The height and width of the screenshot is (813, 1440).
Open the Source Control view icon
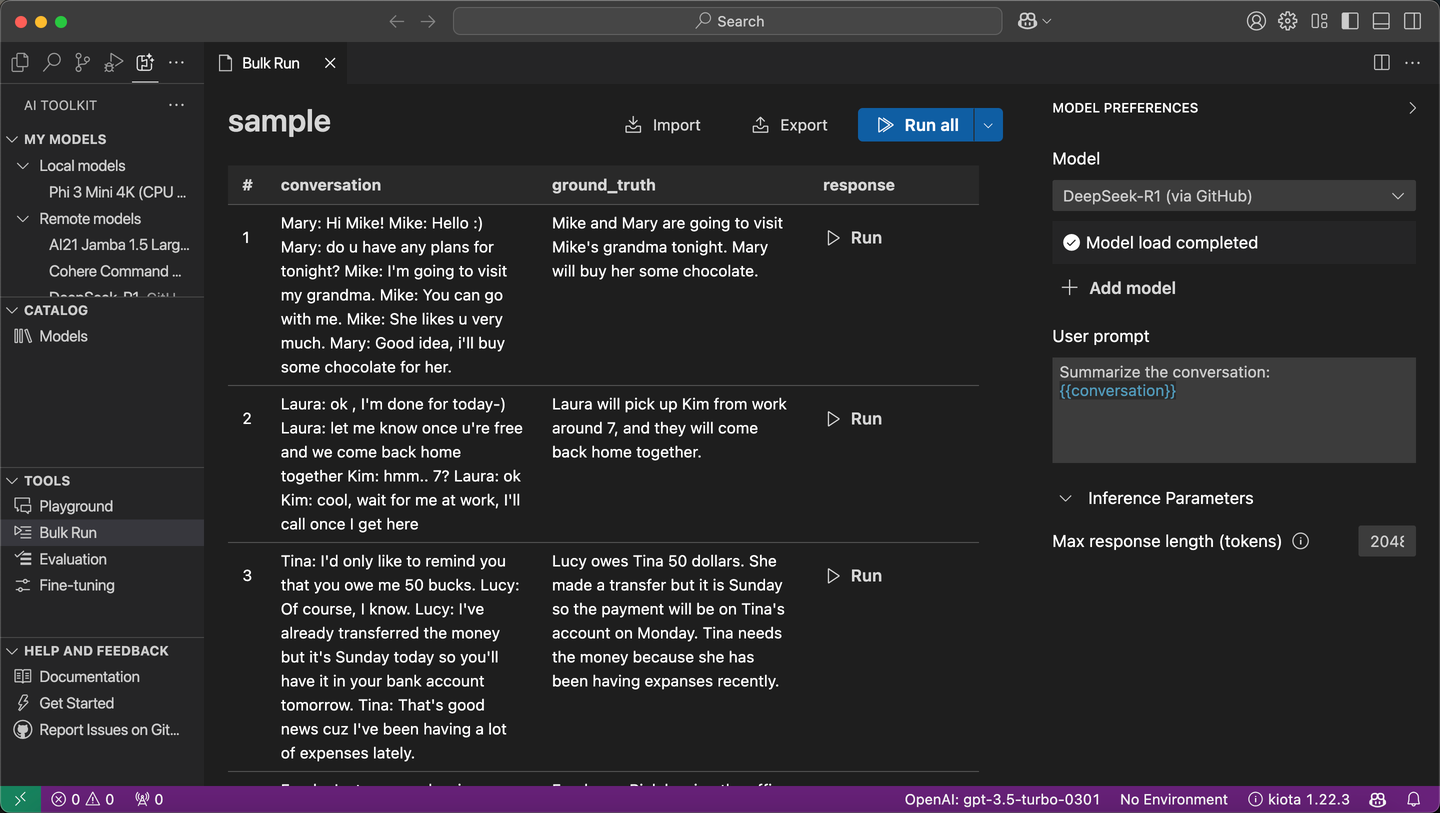83,63
